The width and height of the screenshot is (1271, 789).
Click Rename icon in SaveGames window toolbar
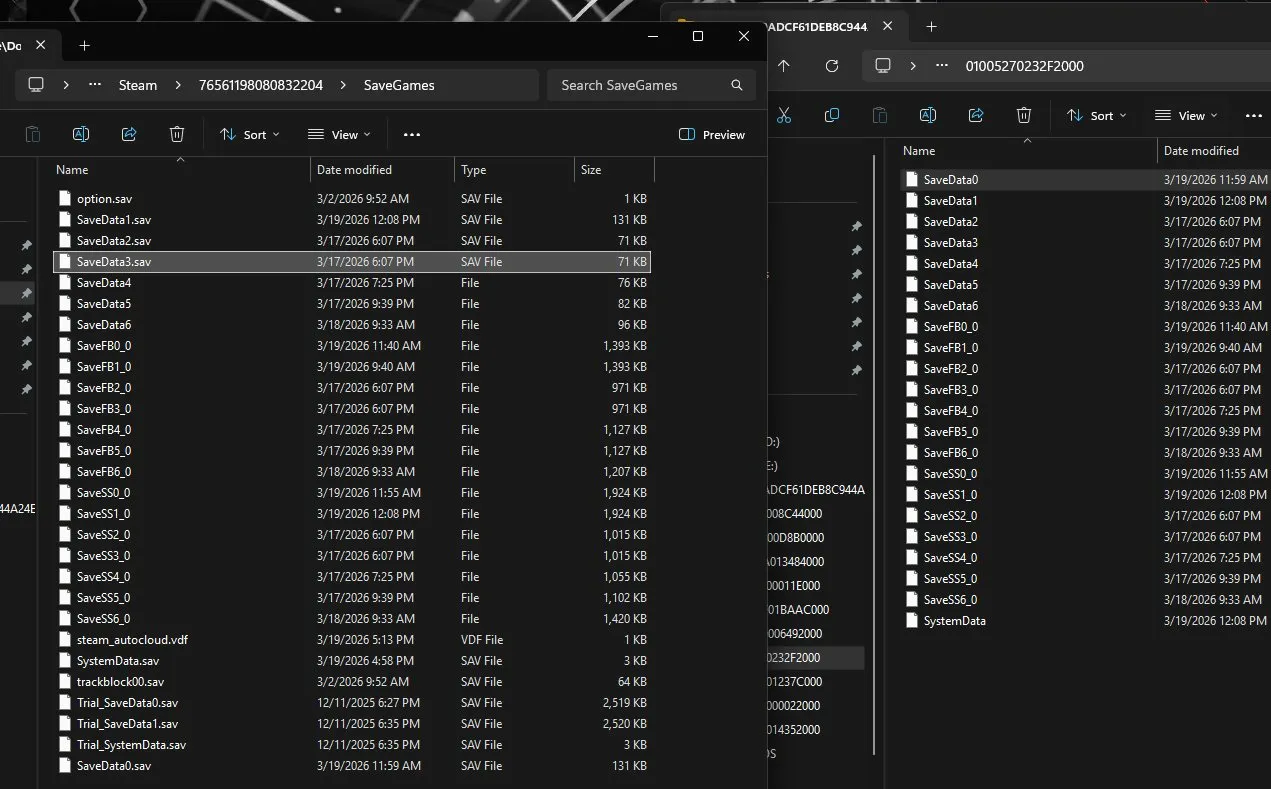[x=81, y=134]
